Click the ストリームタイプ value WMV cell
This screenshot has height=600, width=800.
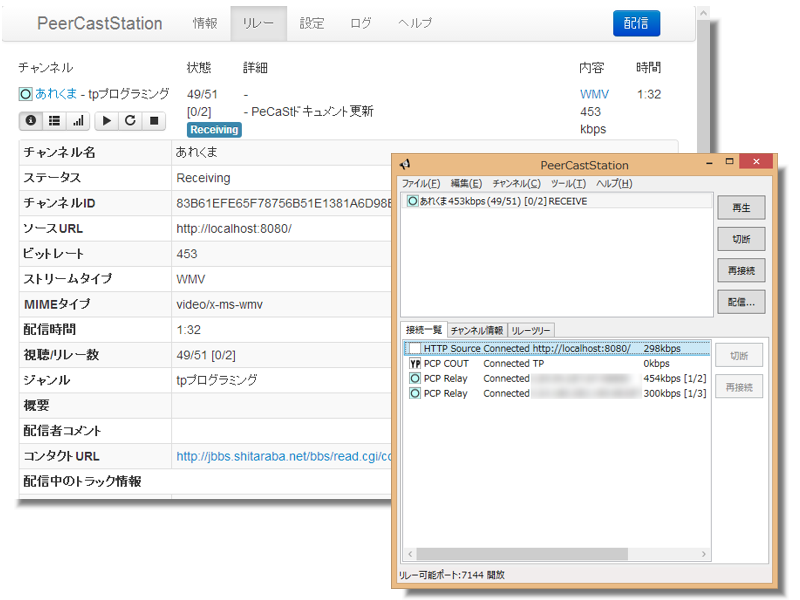pos(190,279)
